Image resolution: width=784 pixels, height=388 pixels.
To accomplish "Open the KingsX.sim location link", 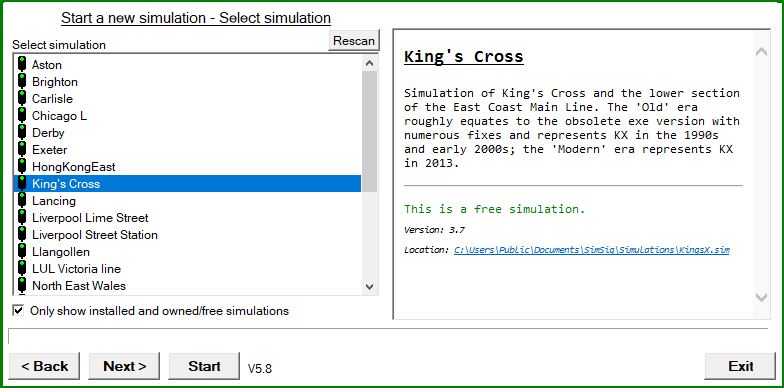I will click(592, 250).
